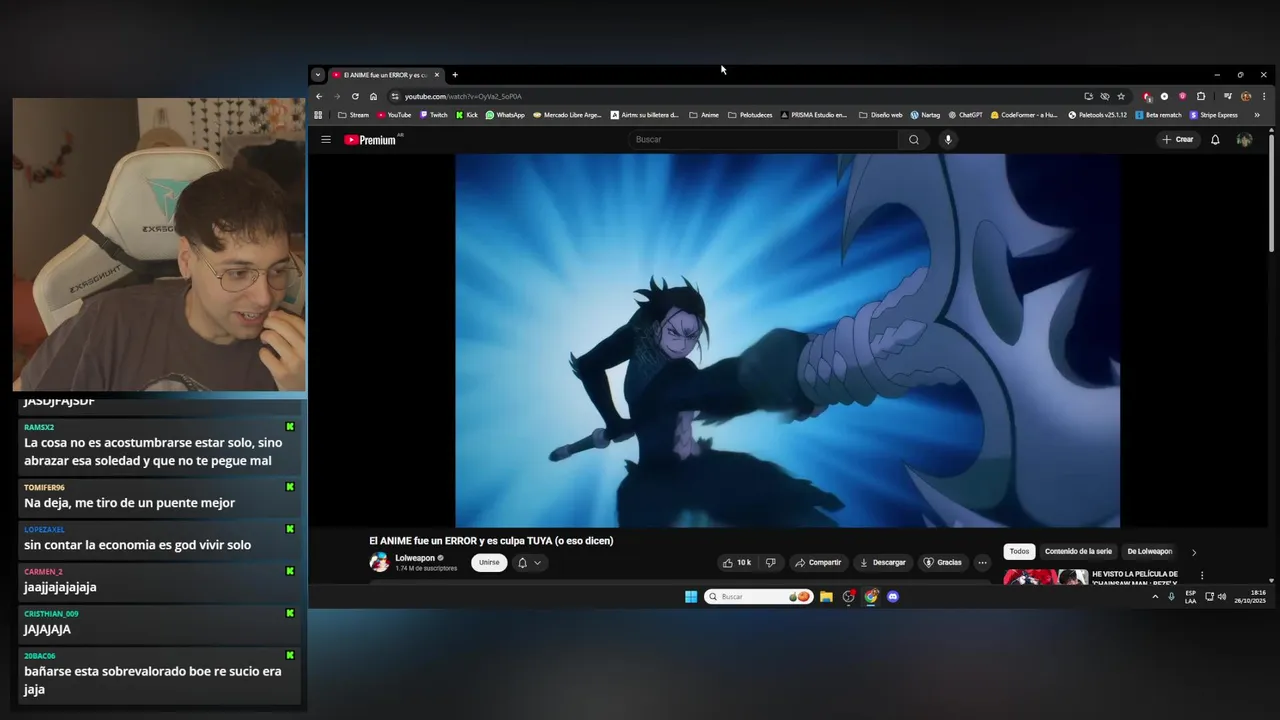Open the YouTube account avatar menu
Viewport: 1280px width, 720px height.
pos(1244,140)
